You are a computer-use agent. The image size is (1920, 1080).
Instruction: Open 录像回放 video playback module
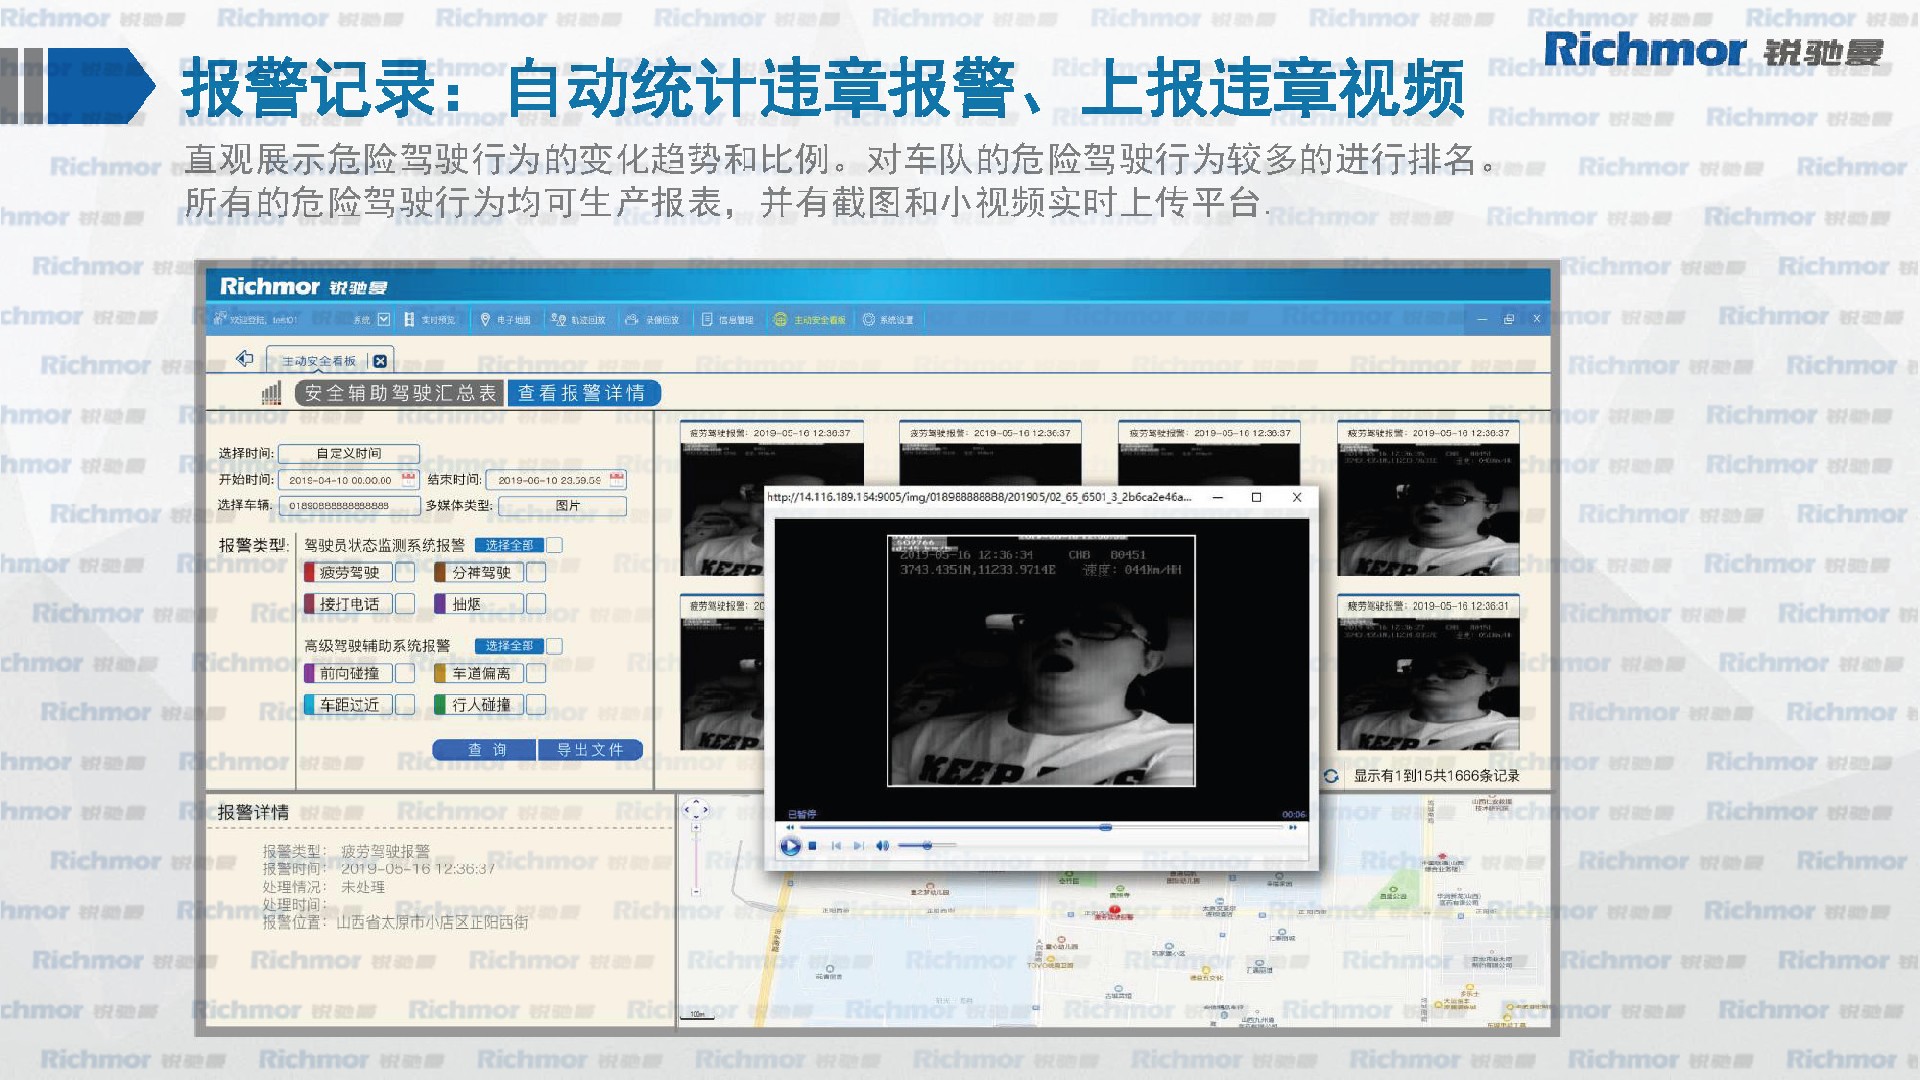click(x=652, y=320)
